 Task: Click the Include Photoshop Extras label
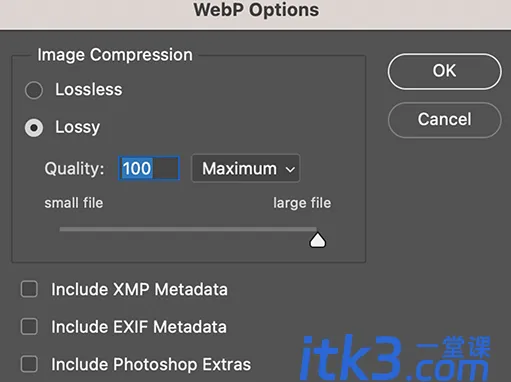tap(151, 364)
